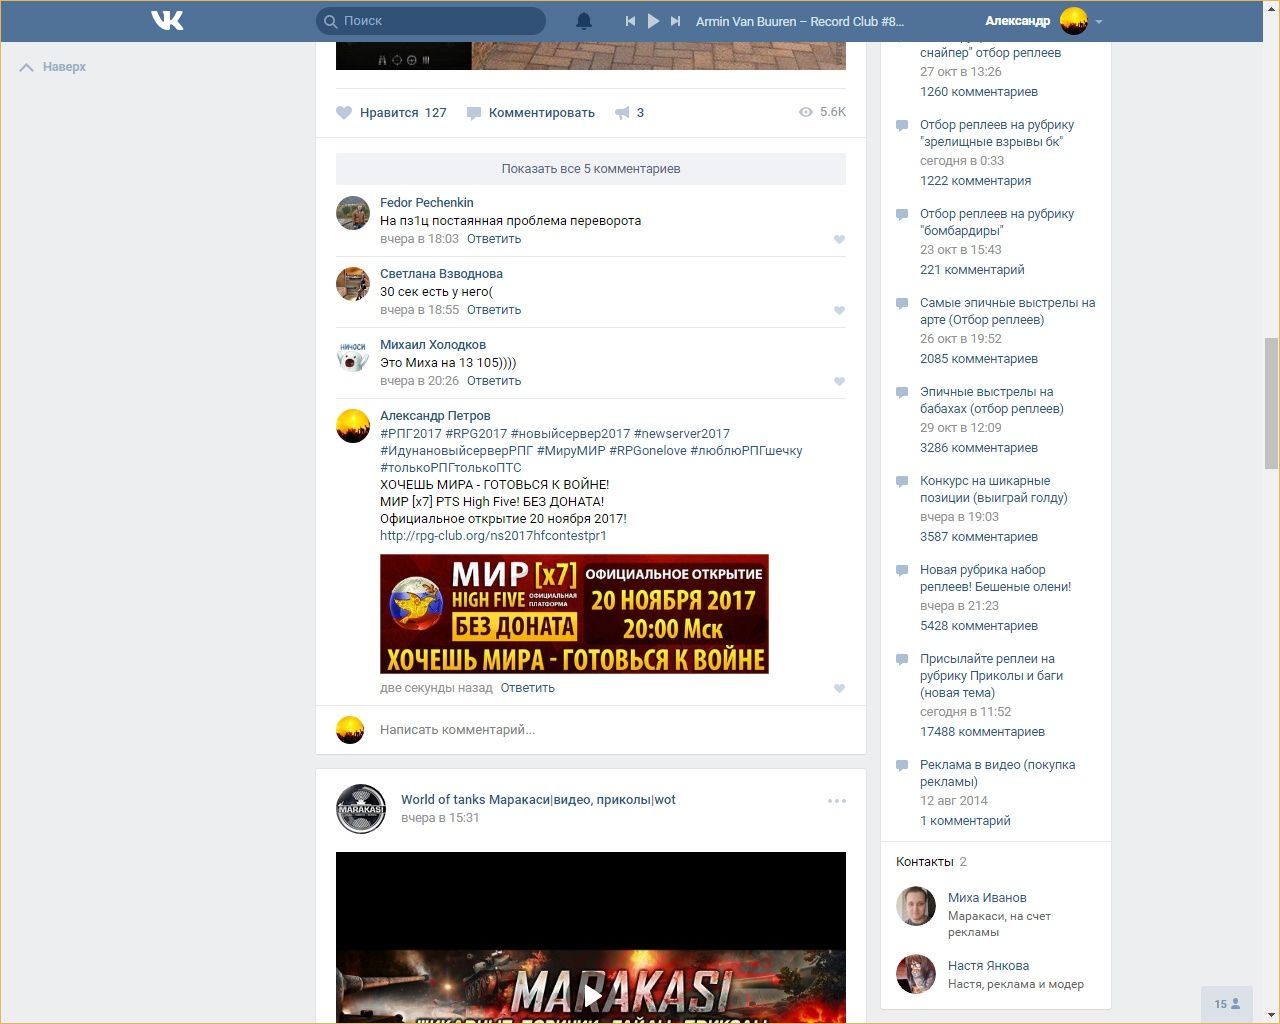Like Светлана Взводнова's comment
Viewport: 1280px width, 1024px height.
pos(839,311)
